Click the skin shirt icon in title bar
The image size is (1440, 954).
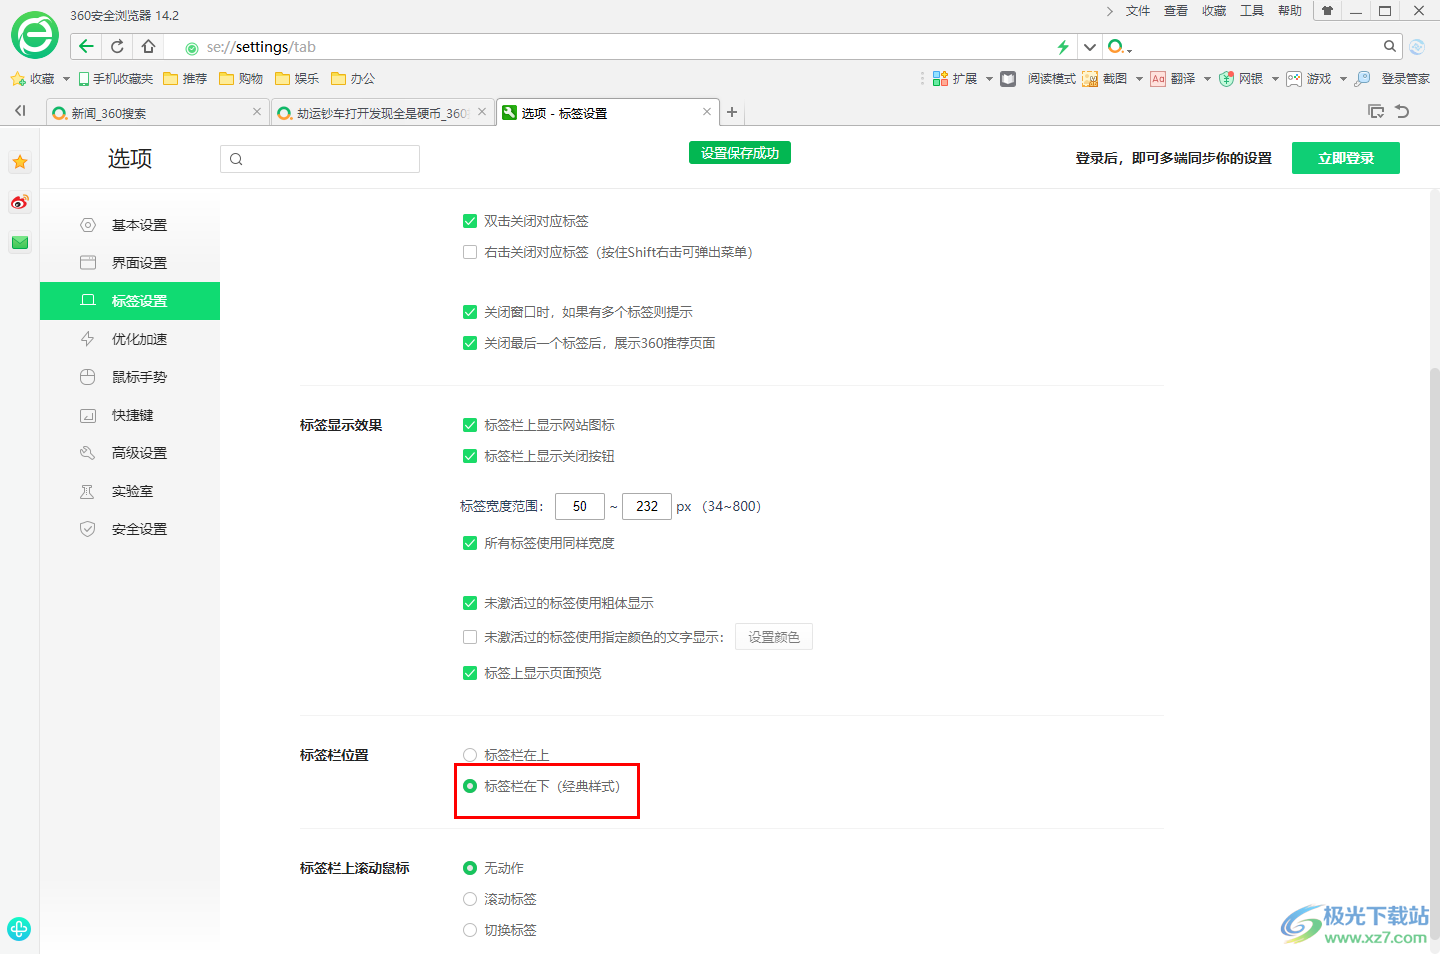click(x=1327, y=11)
